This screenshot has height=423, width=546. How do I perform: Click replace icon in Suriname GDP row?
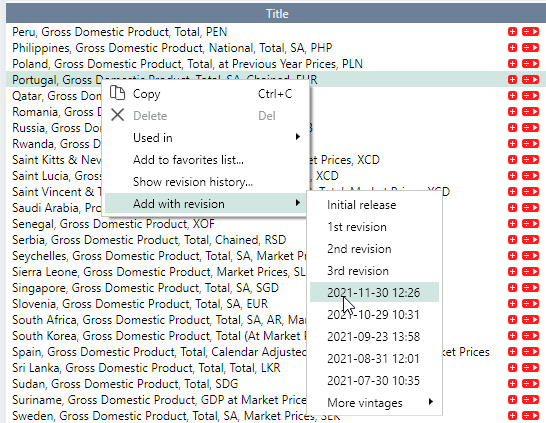pos(530,400)
